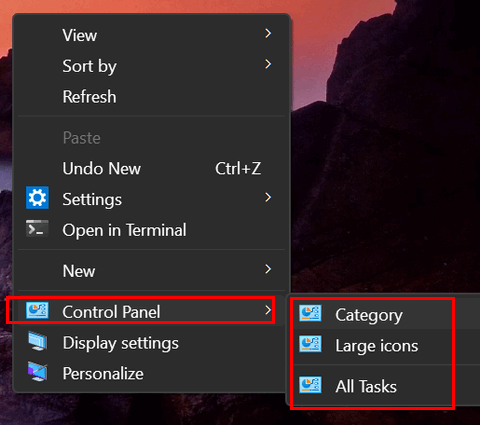Expand the View submenu arrow

click(268, 33)
